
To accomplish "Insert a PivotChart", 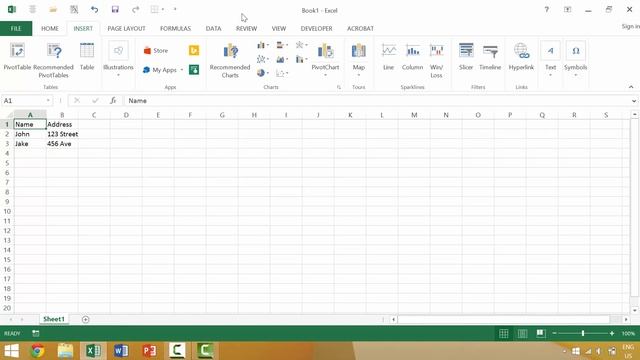I will coord(325,55).
